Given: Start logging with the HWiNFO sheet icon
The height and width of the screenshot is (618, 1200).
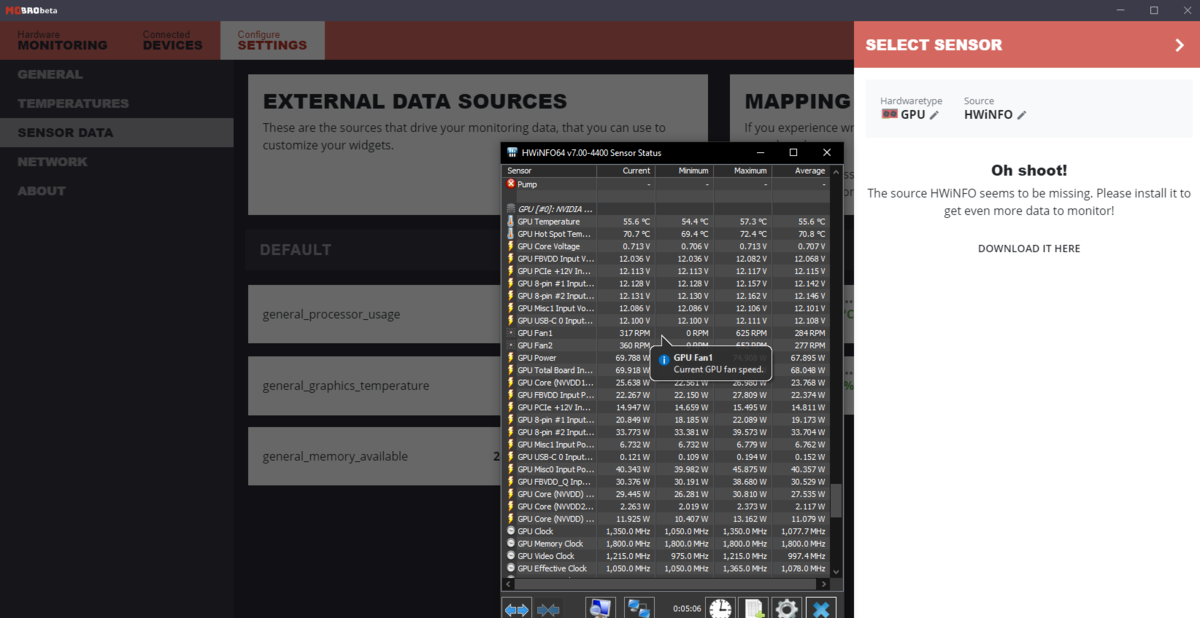Looking at the screenshot, I should pos(753,608).
